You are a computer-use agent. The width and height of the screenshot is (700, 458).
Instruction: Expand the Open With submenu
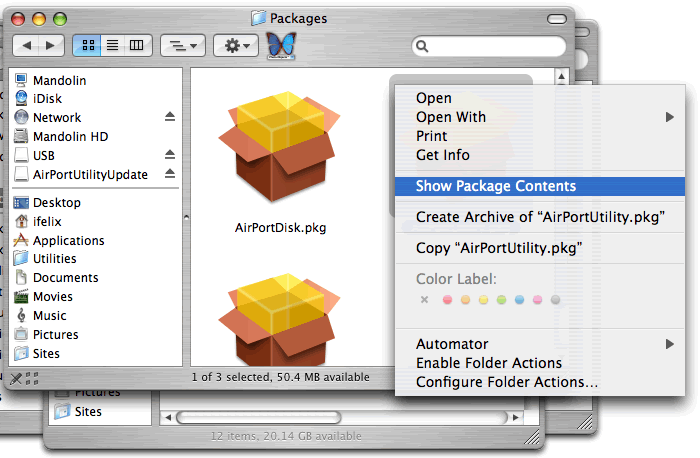pyautogui.click(x=540, y=117)
